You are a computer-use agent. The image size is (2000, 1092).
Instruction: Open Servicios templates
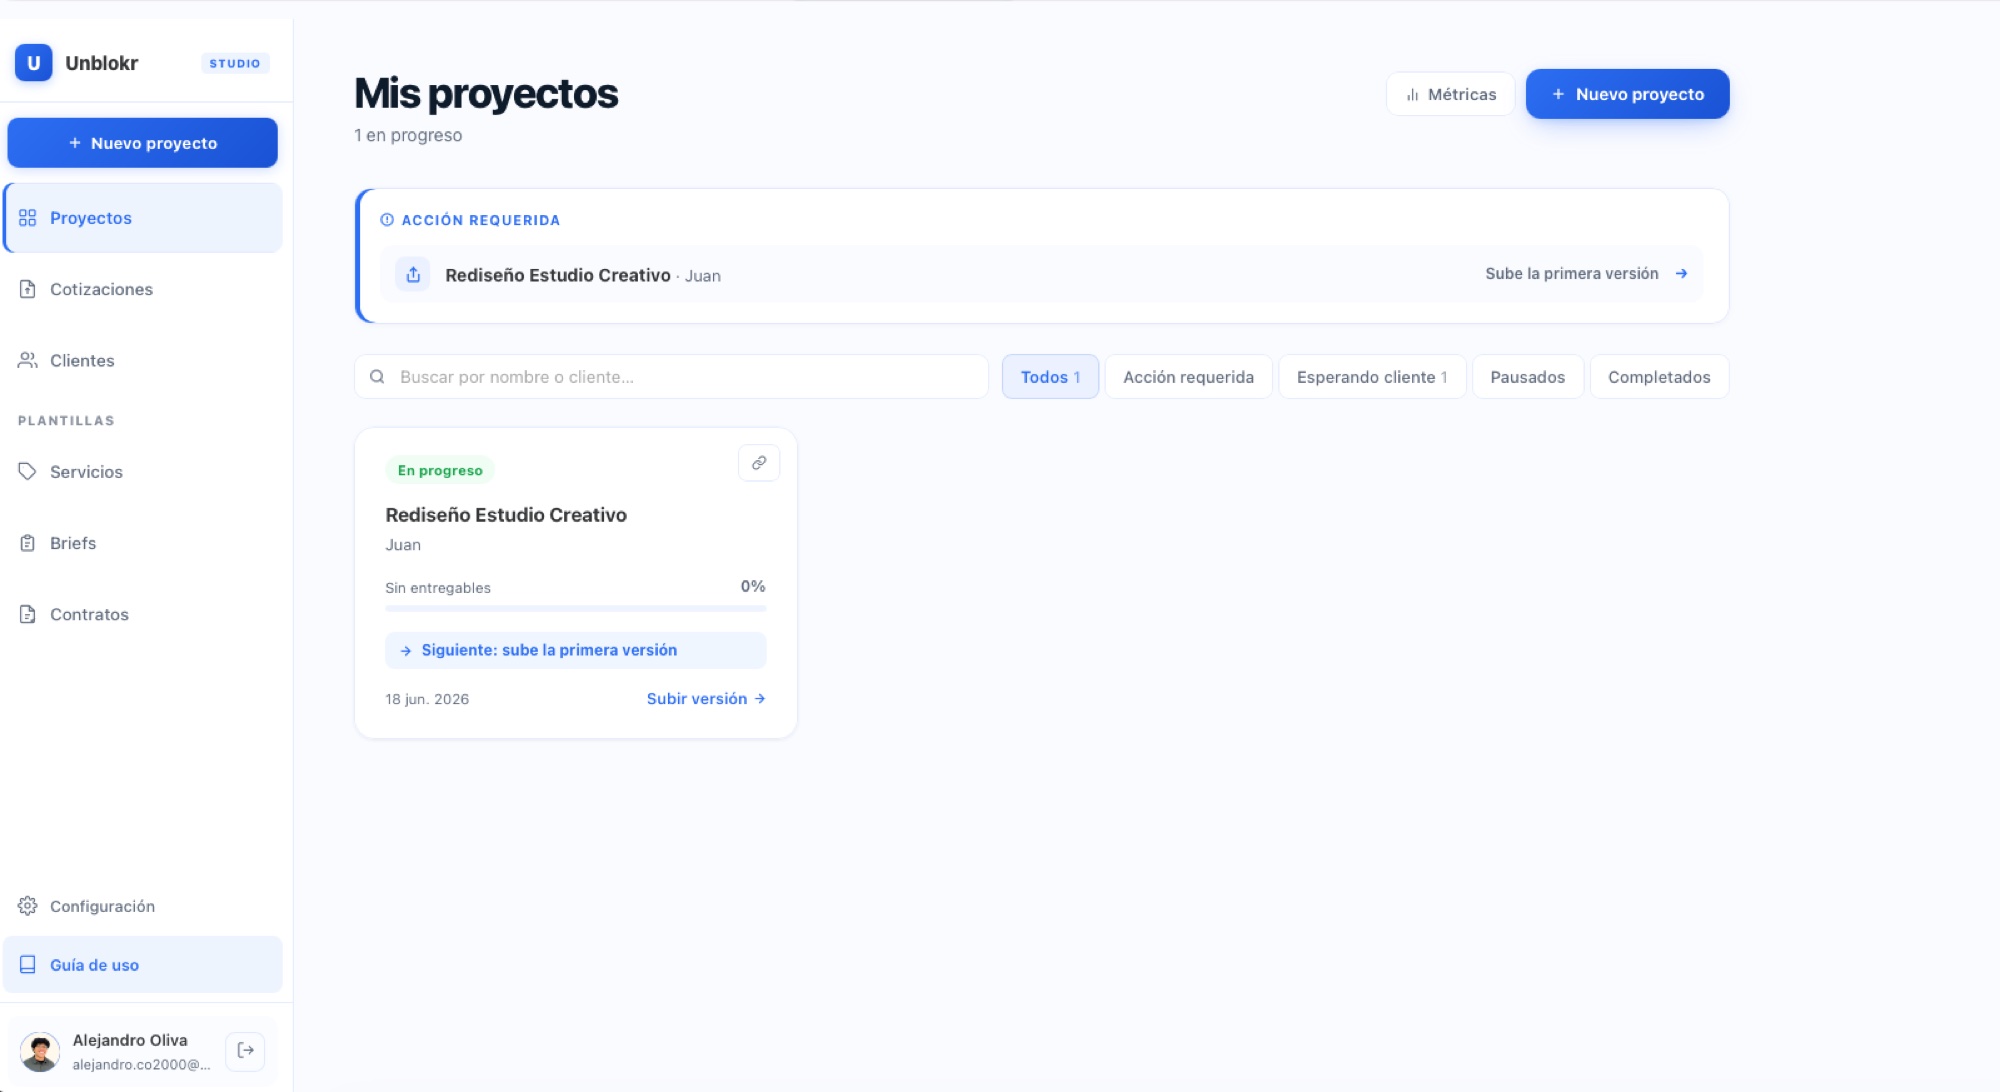pos(142,472)
